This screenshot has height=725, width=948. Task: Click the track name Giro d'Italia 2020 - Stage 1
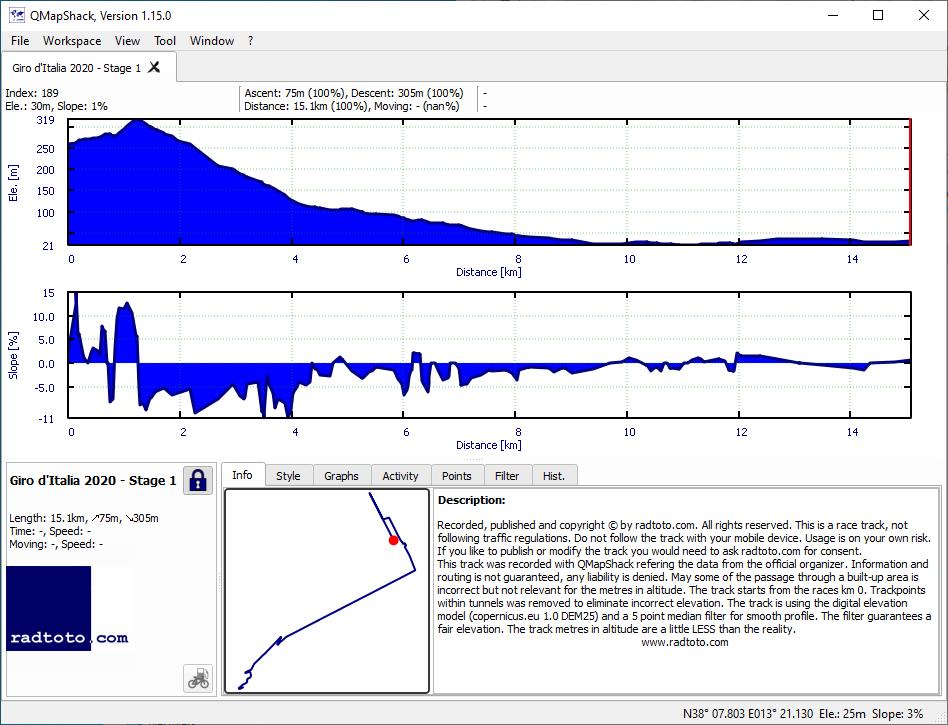(93, 481)
